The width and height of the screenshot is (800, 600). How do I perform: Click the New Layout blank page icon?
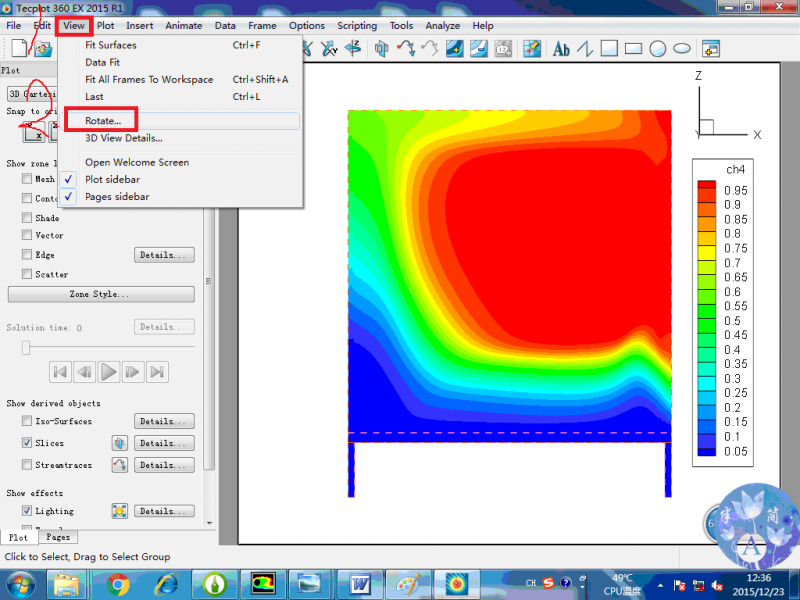[x=19, y=49]
